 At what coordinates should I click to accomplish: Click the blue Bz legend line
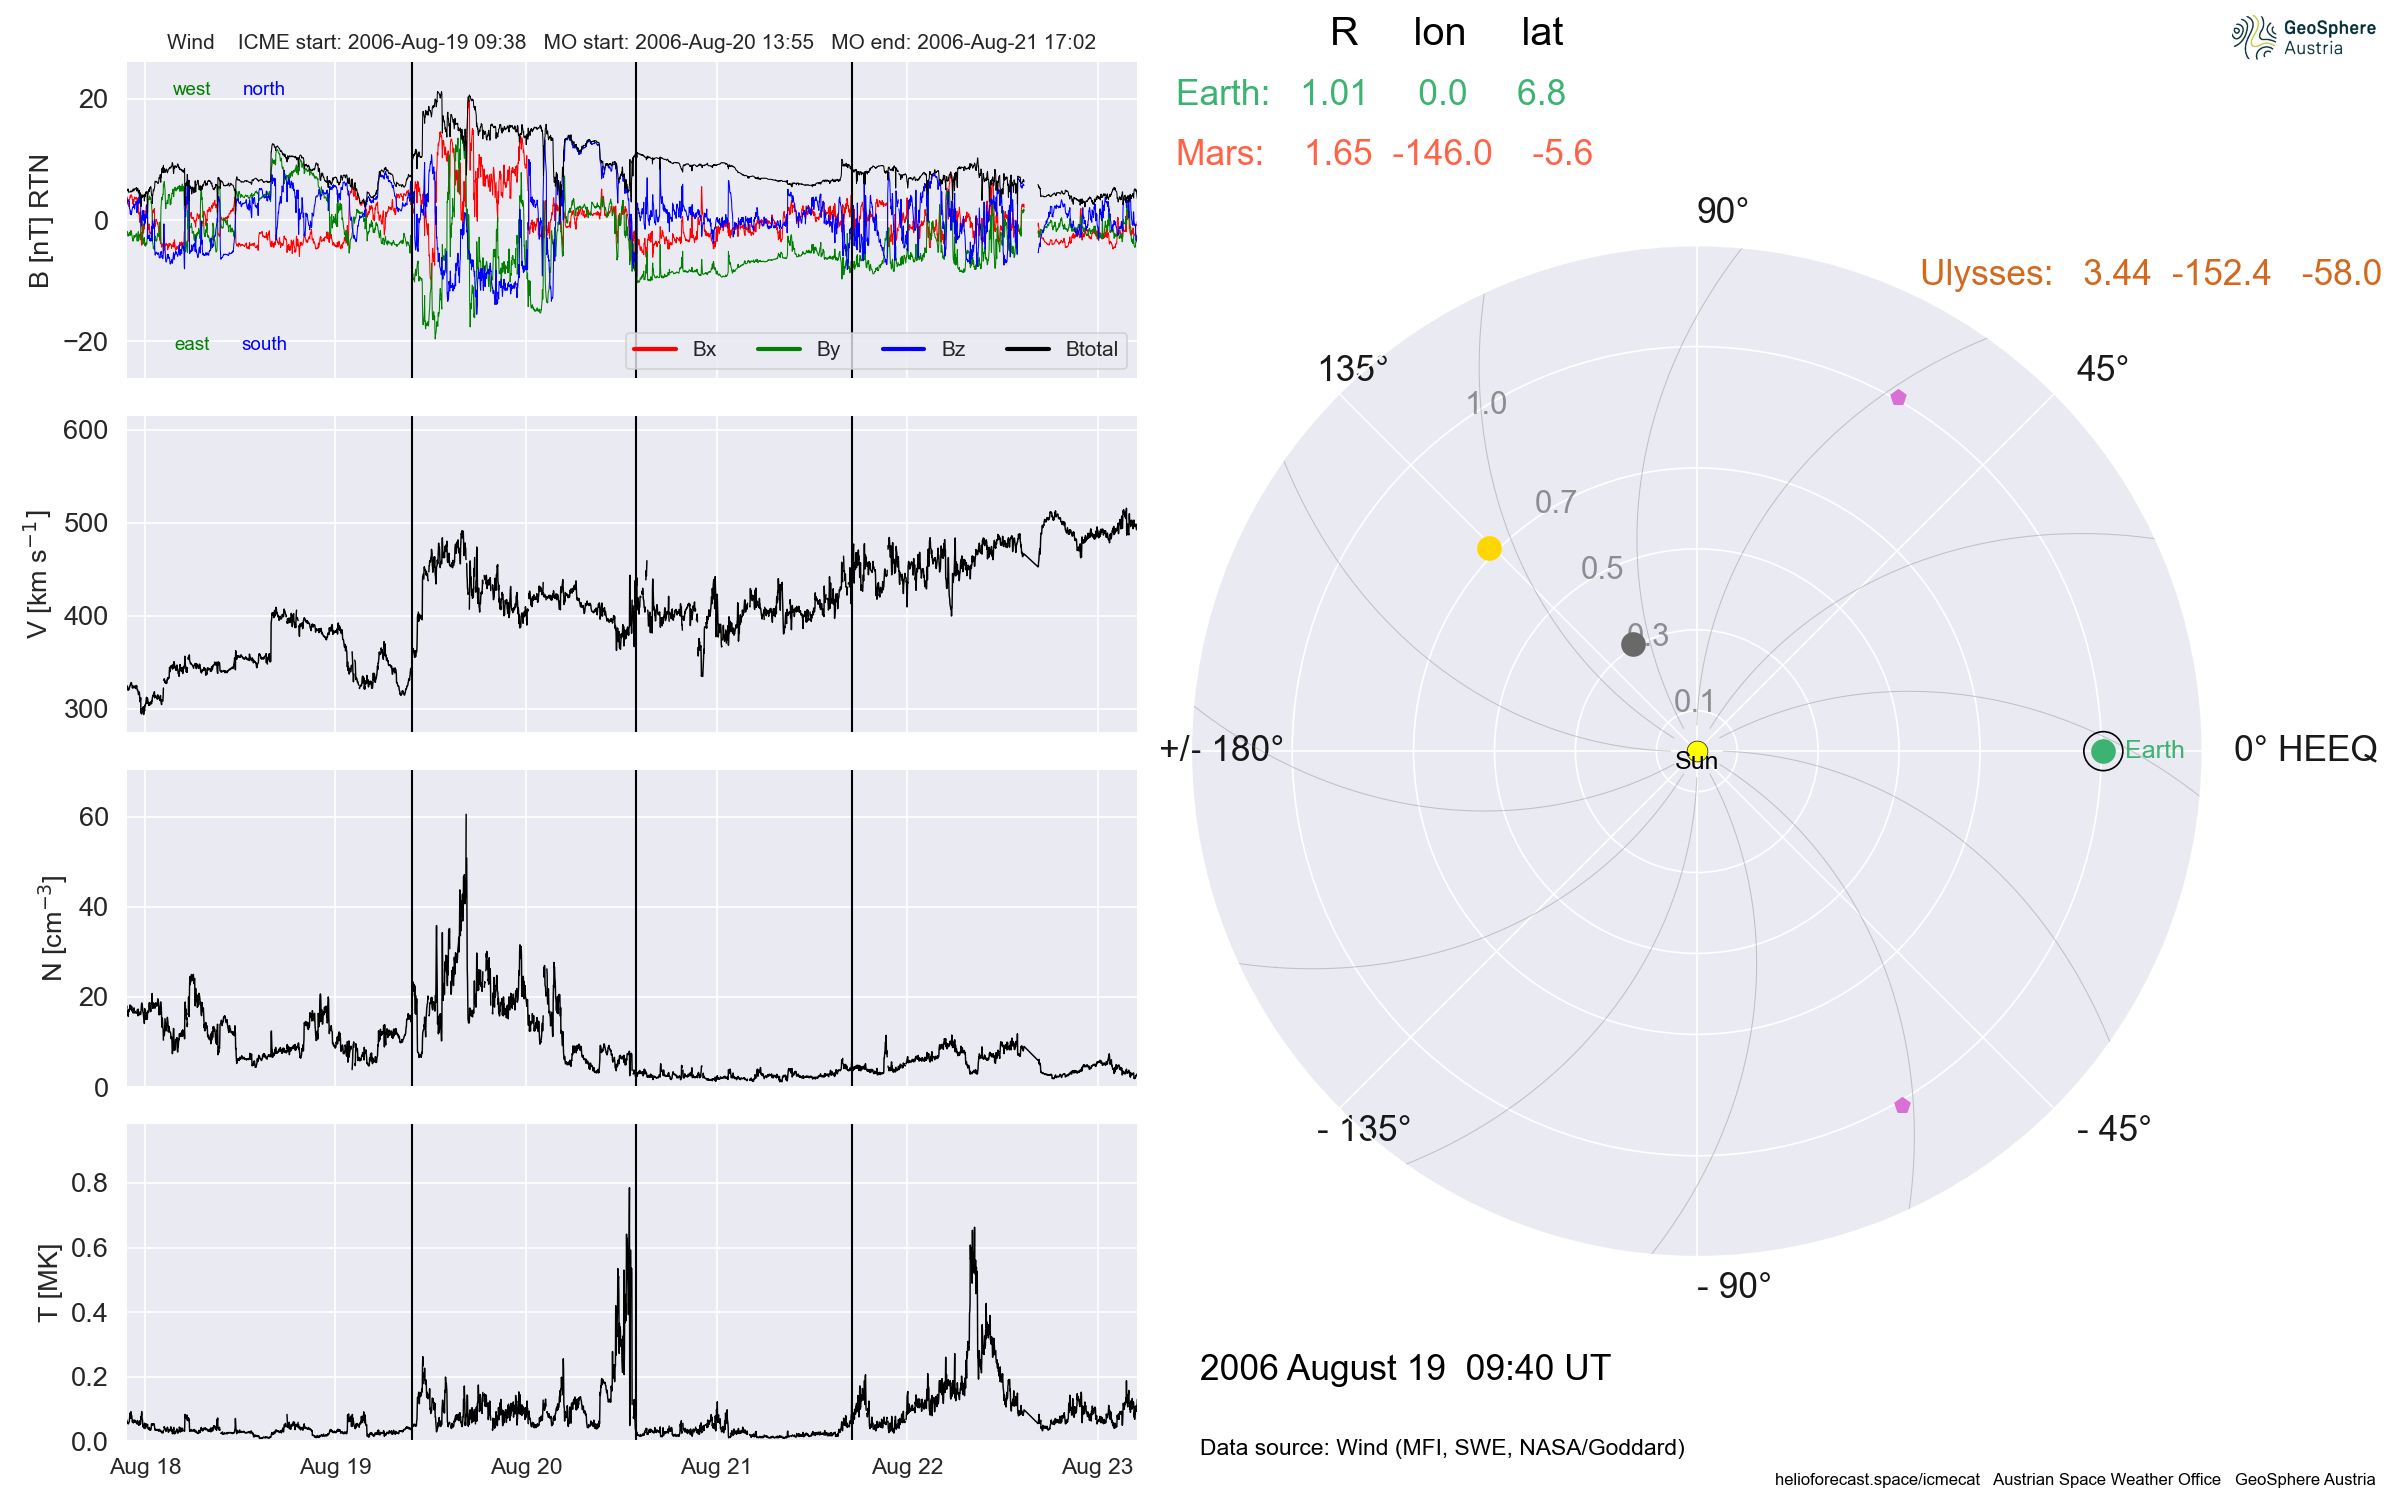903,349
